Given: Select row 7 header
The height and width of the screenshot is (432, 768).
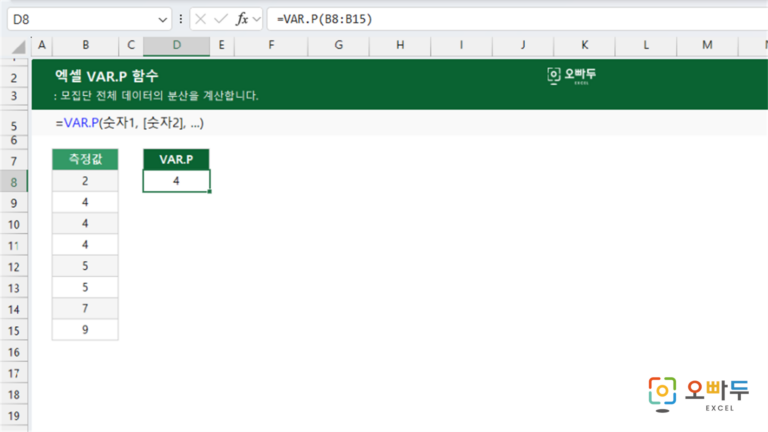Looking at the screenshot, I should pos(14,161).
